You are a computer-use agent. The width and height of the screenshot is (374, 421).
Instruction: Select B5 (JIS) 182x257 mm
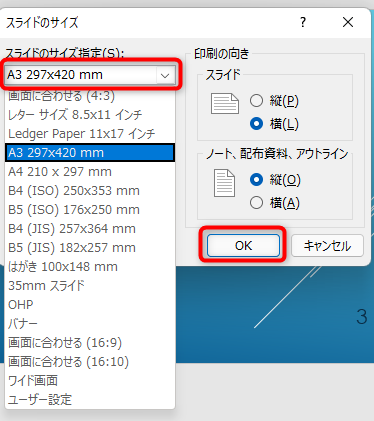(90, 248)
